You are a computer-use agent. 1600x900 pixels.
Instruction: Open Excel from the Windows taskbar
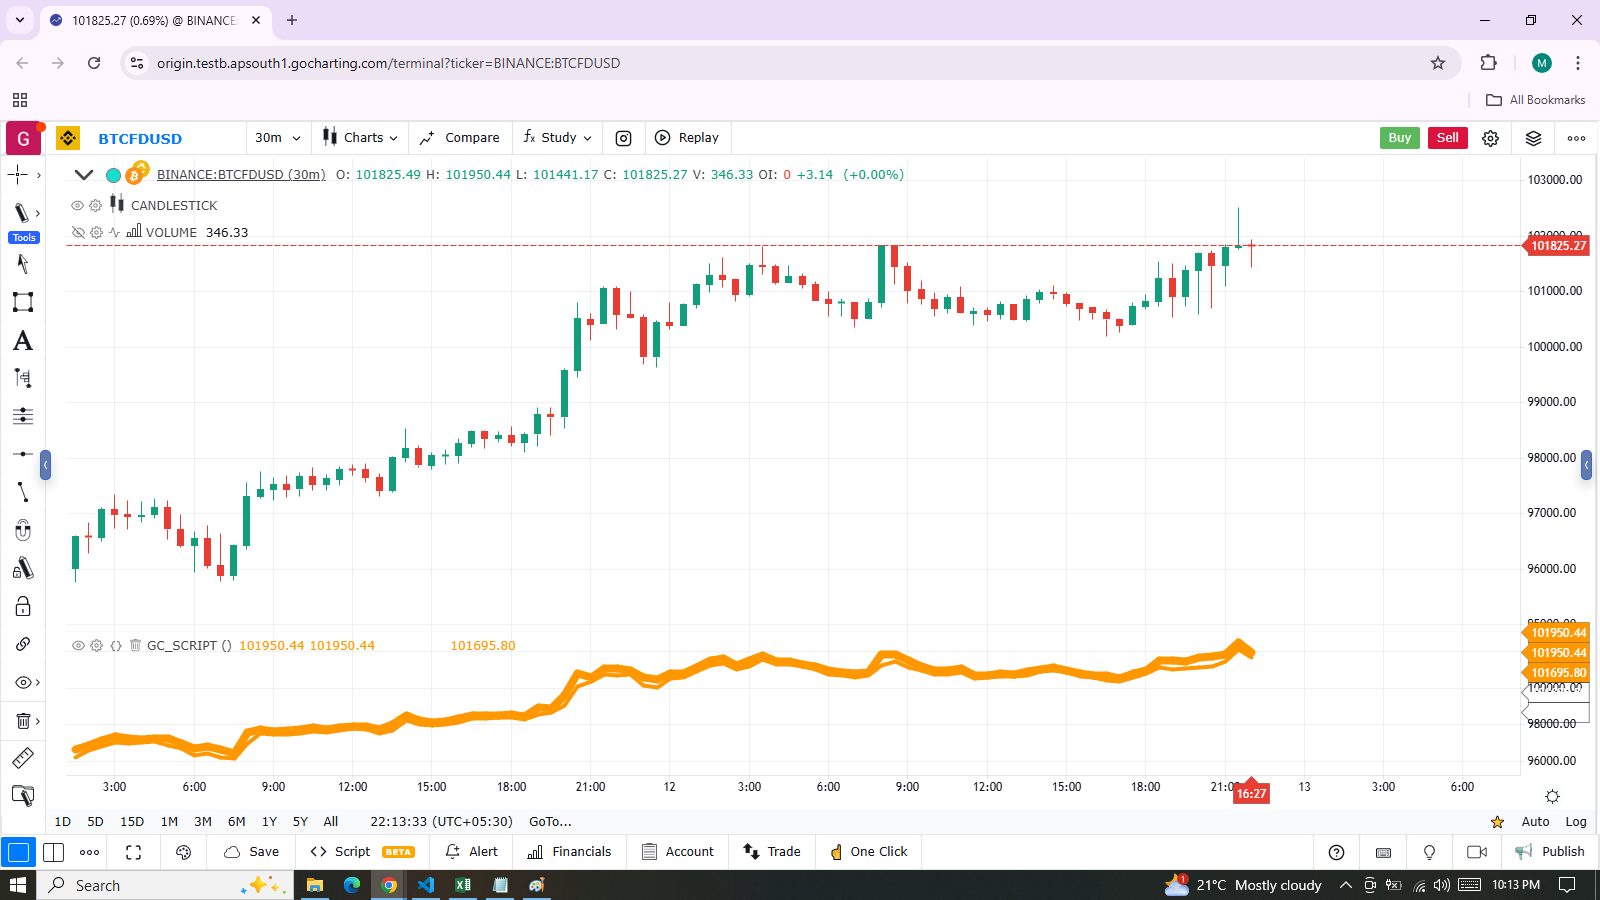click(463, 885)
